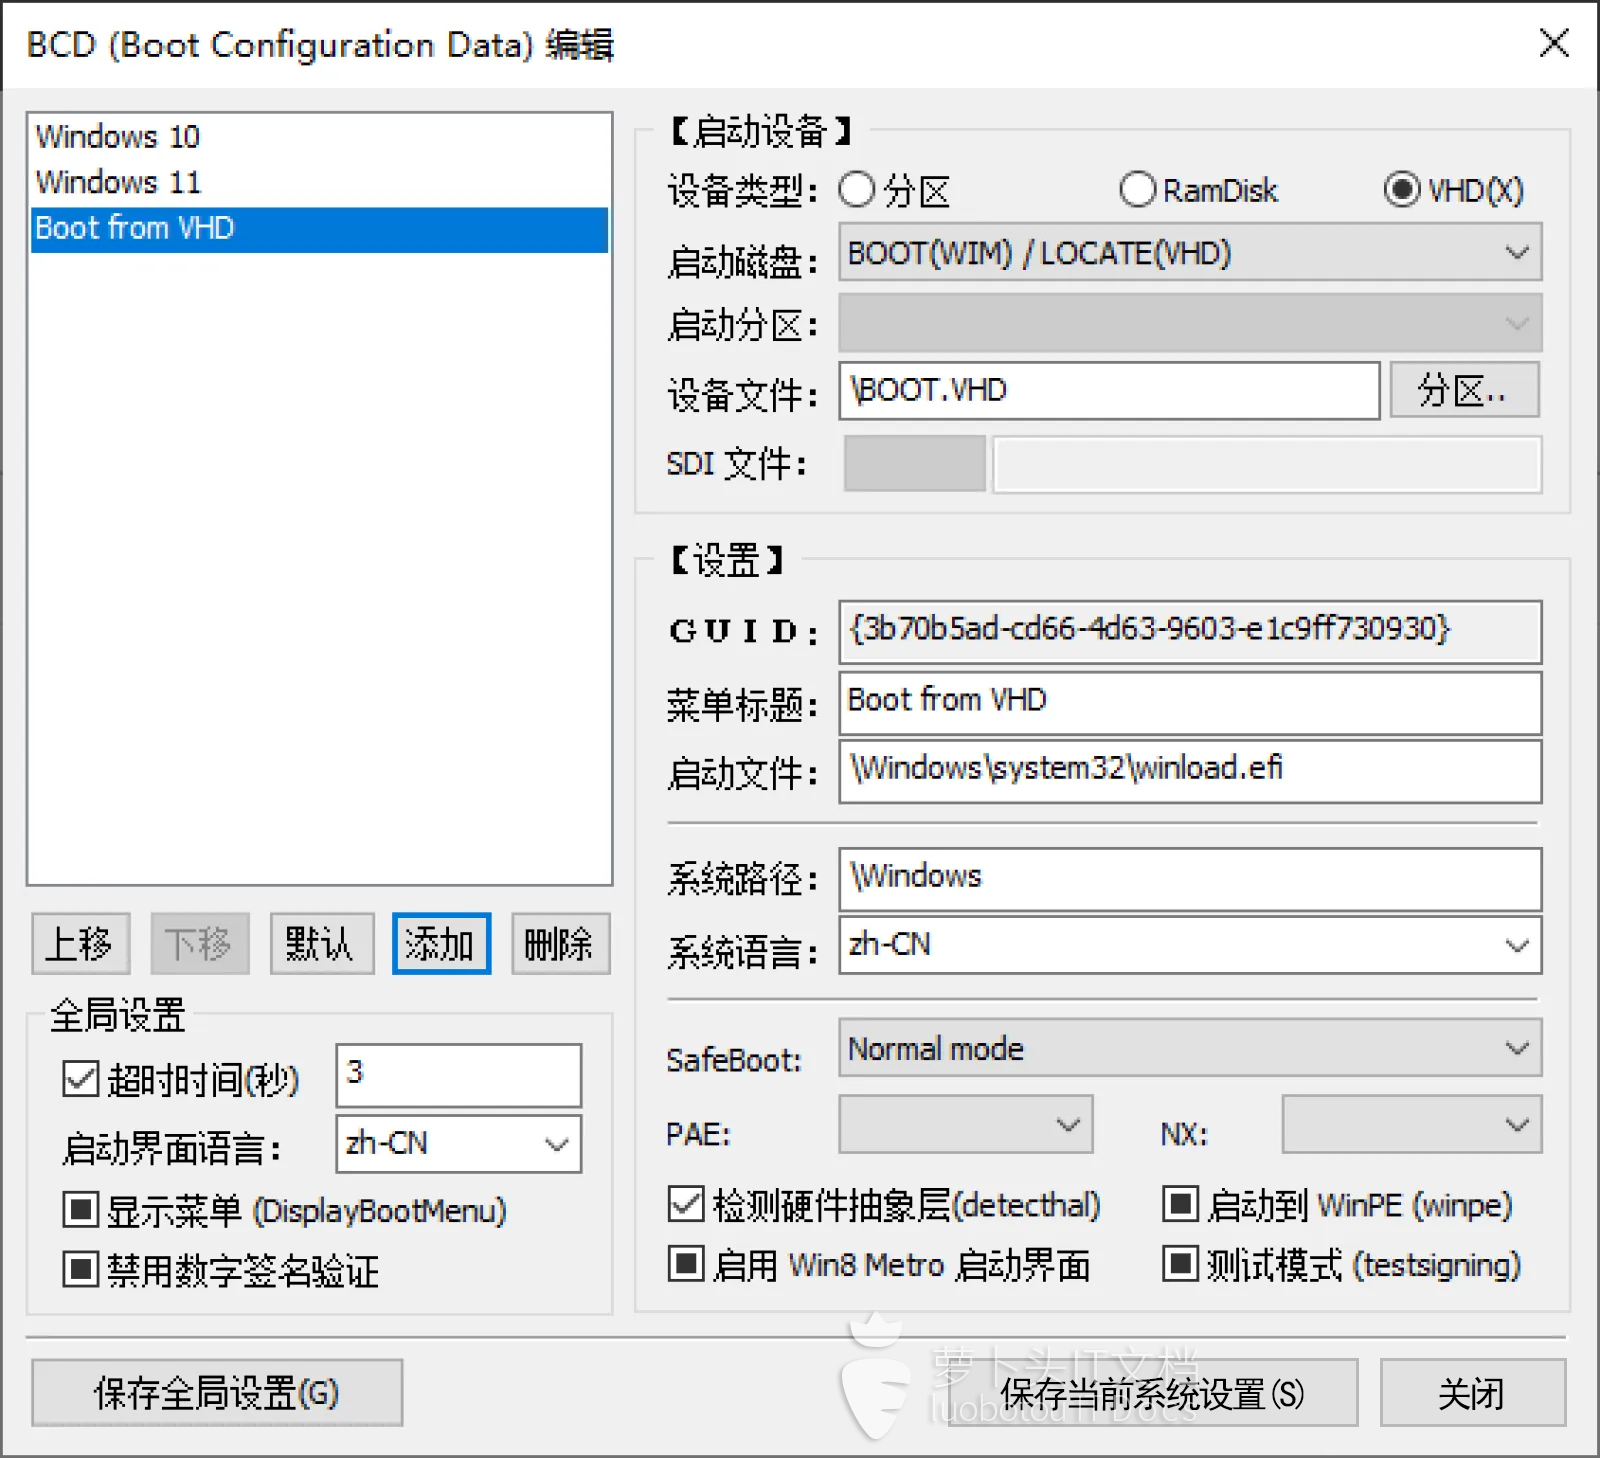This screenshot has width=1600, height=1458.
Task: Click the 添加 add entry button
Action: (x=441, y=944)
